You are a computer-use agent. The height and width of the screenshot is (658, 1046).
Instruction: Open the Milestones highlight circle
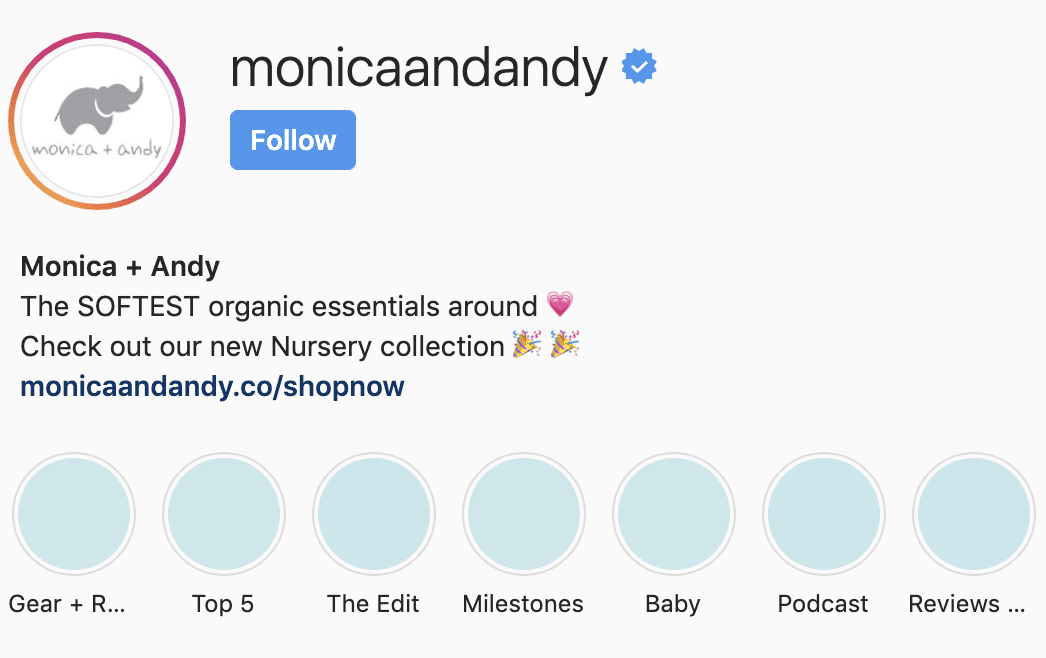[x=524, y=514]
